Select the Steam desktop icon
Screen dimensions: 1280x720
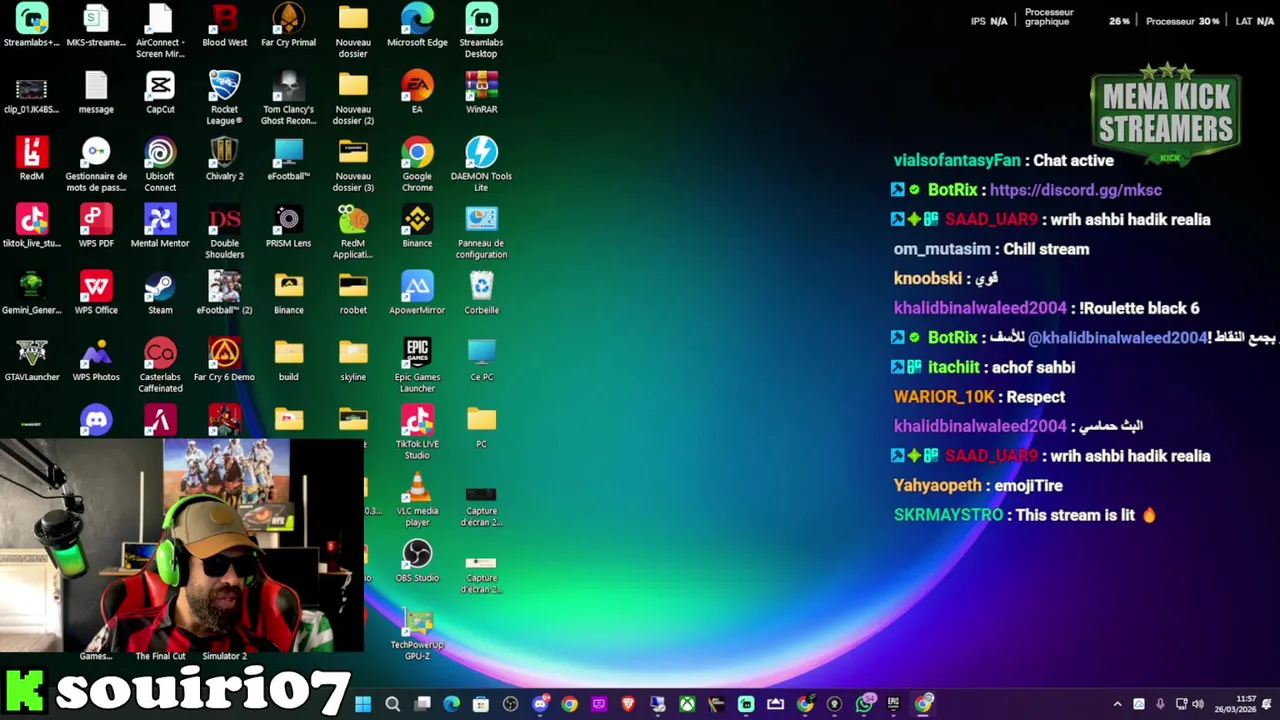[160, 293]
